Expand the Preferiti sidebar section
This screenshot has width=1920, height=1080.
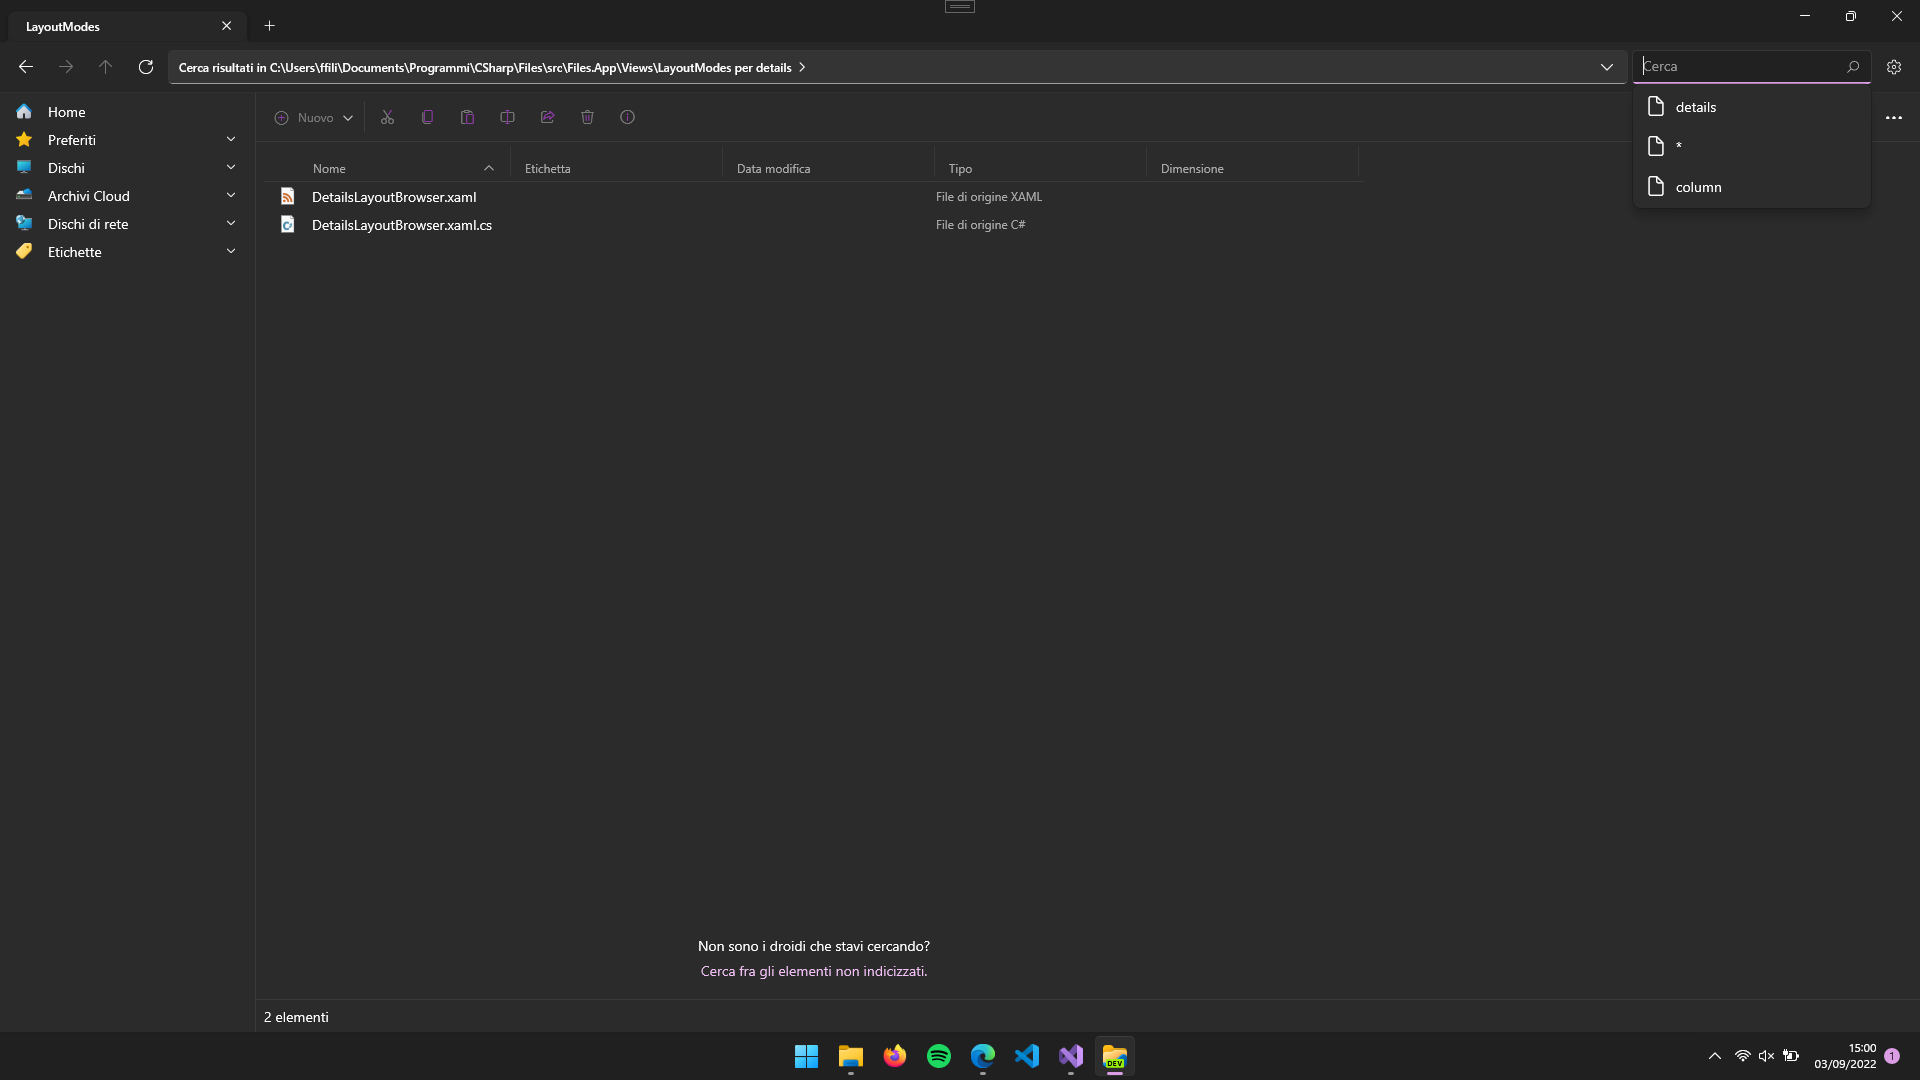(231, 139)
